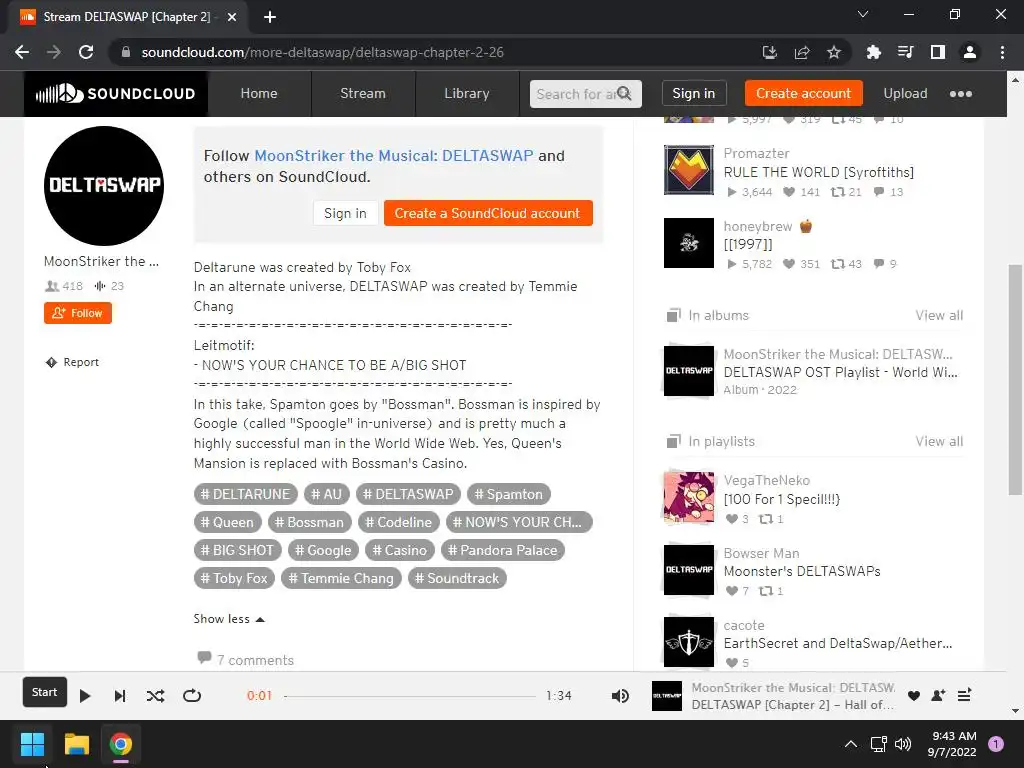Screen dimensions: 1024x768
Task: Click the search magnifier icon
Action: tap(624, 93)
